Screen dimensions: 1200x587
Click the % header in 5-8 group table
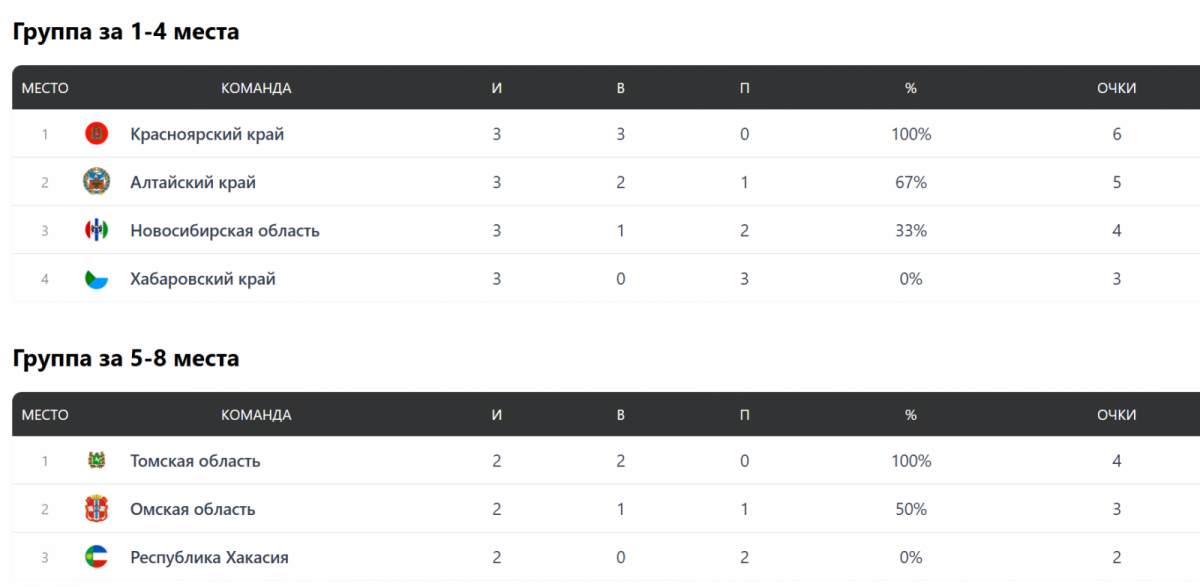click(910, 415)
